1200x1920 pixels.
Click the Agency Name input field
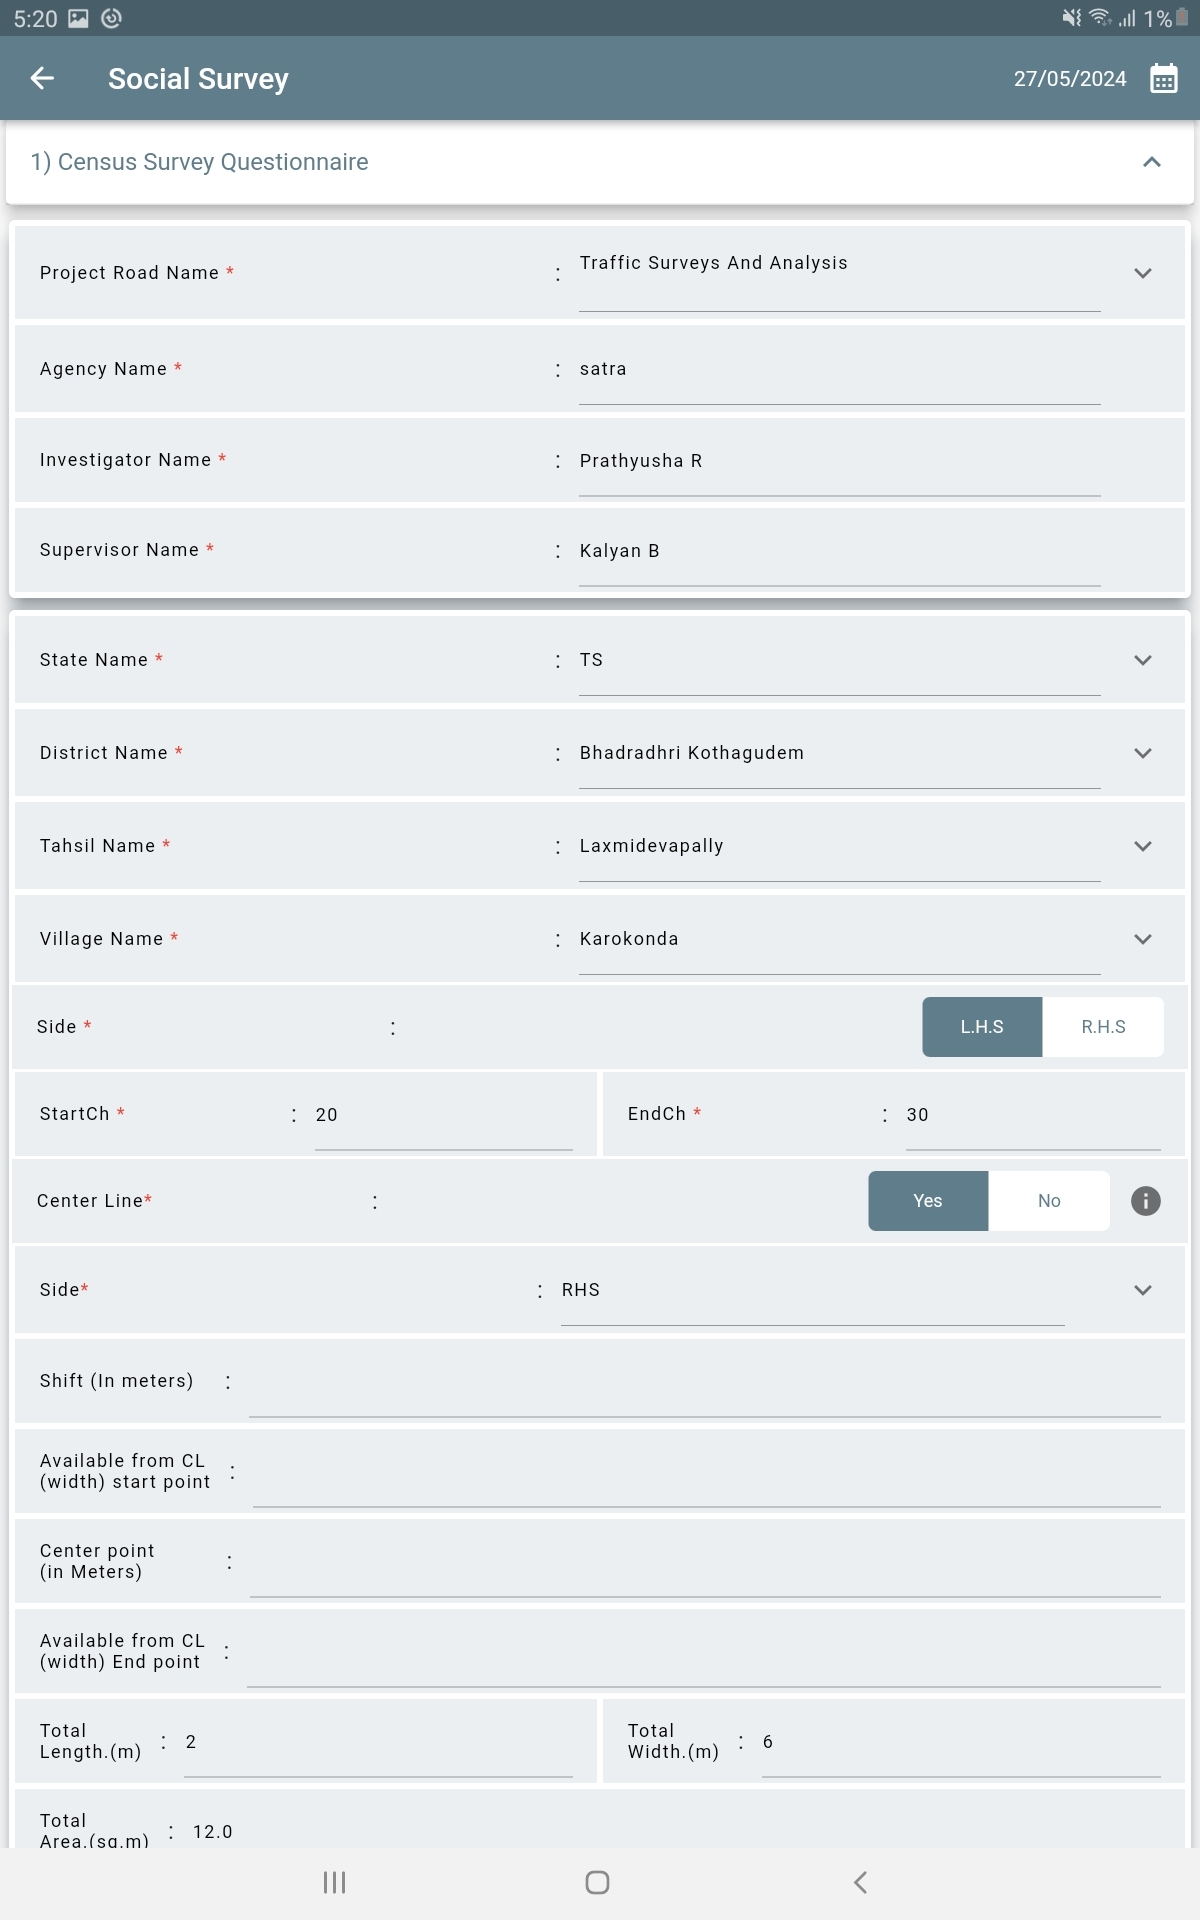click(839, 370)
